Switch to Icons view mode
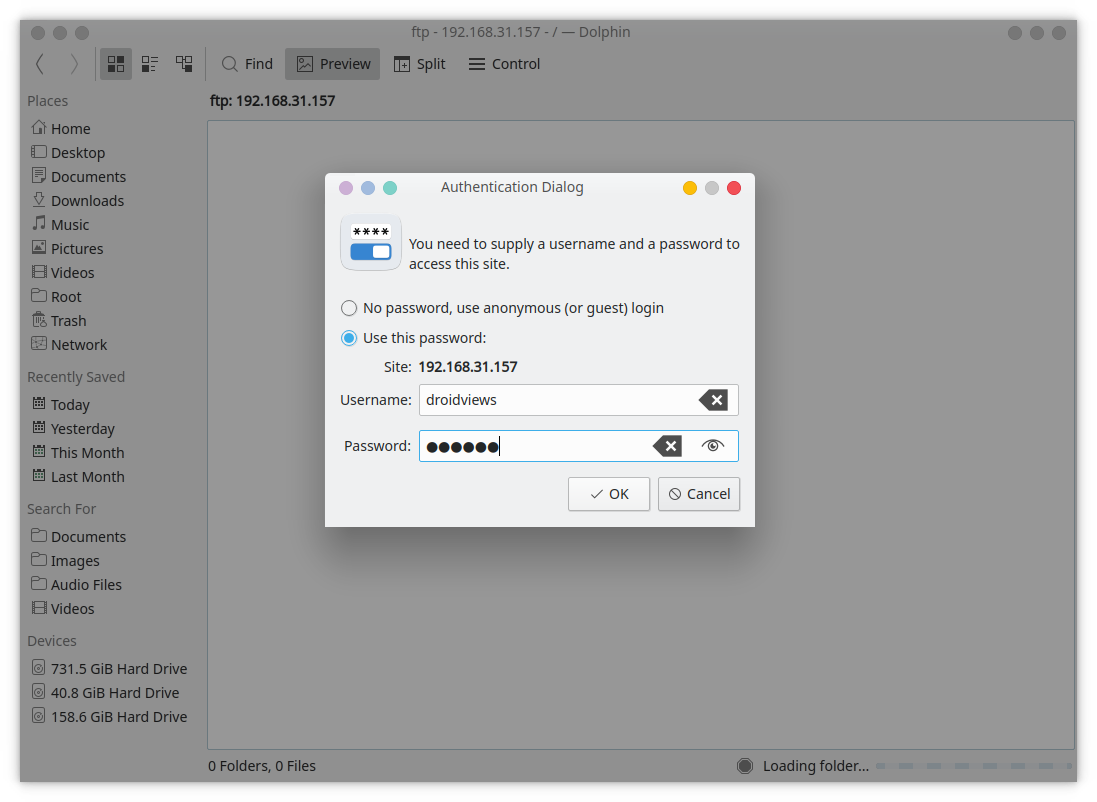The height and width of the screenshot is (802, 1097). point(116,64)
